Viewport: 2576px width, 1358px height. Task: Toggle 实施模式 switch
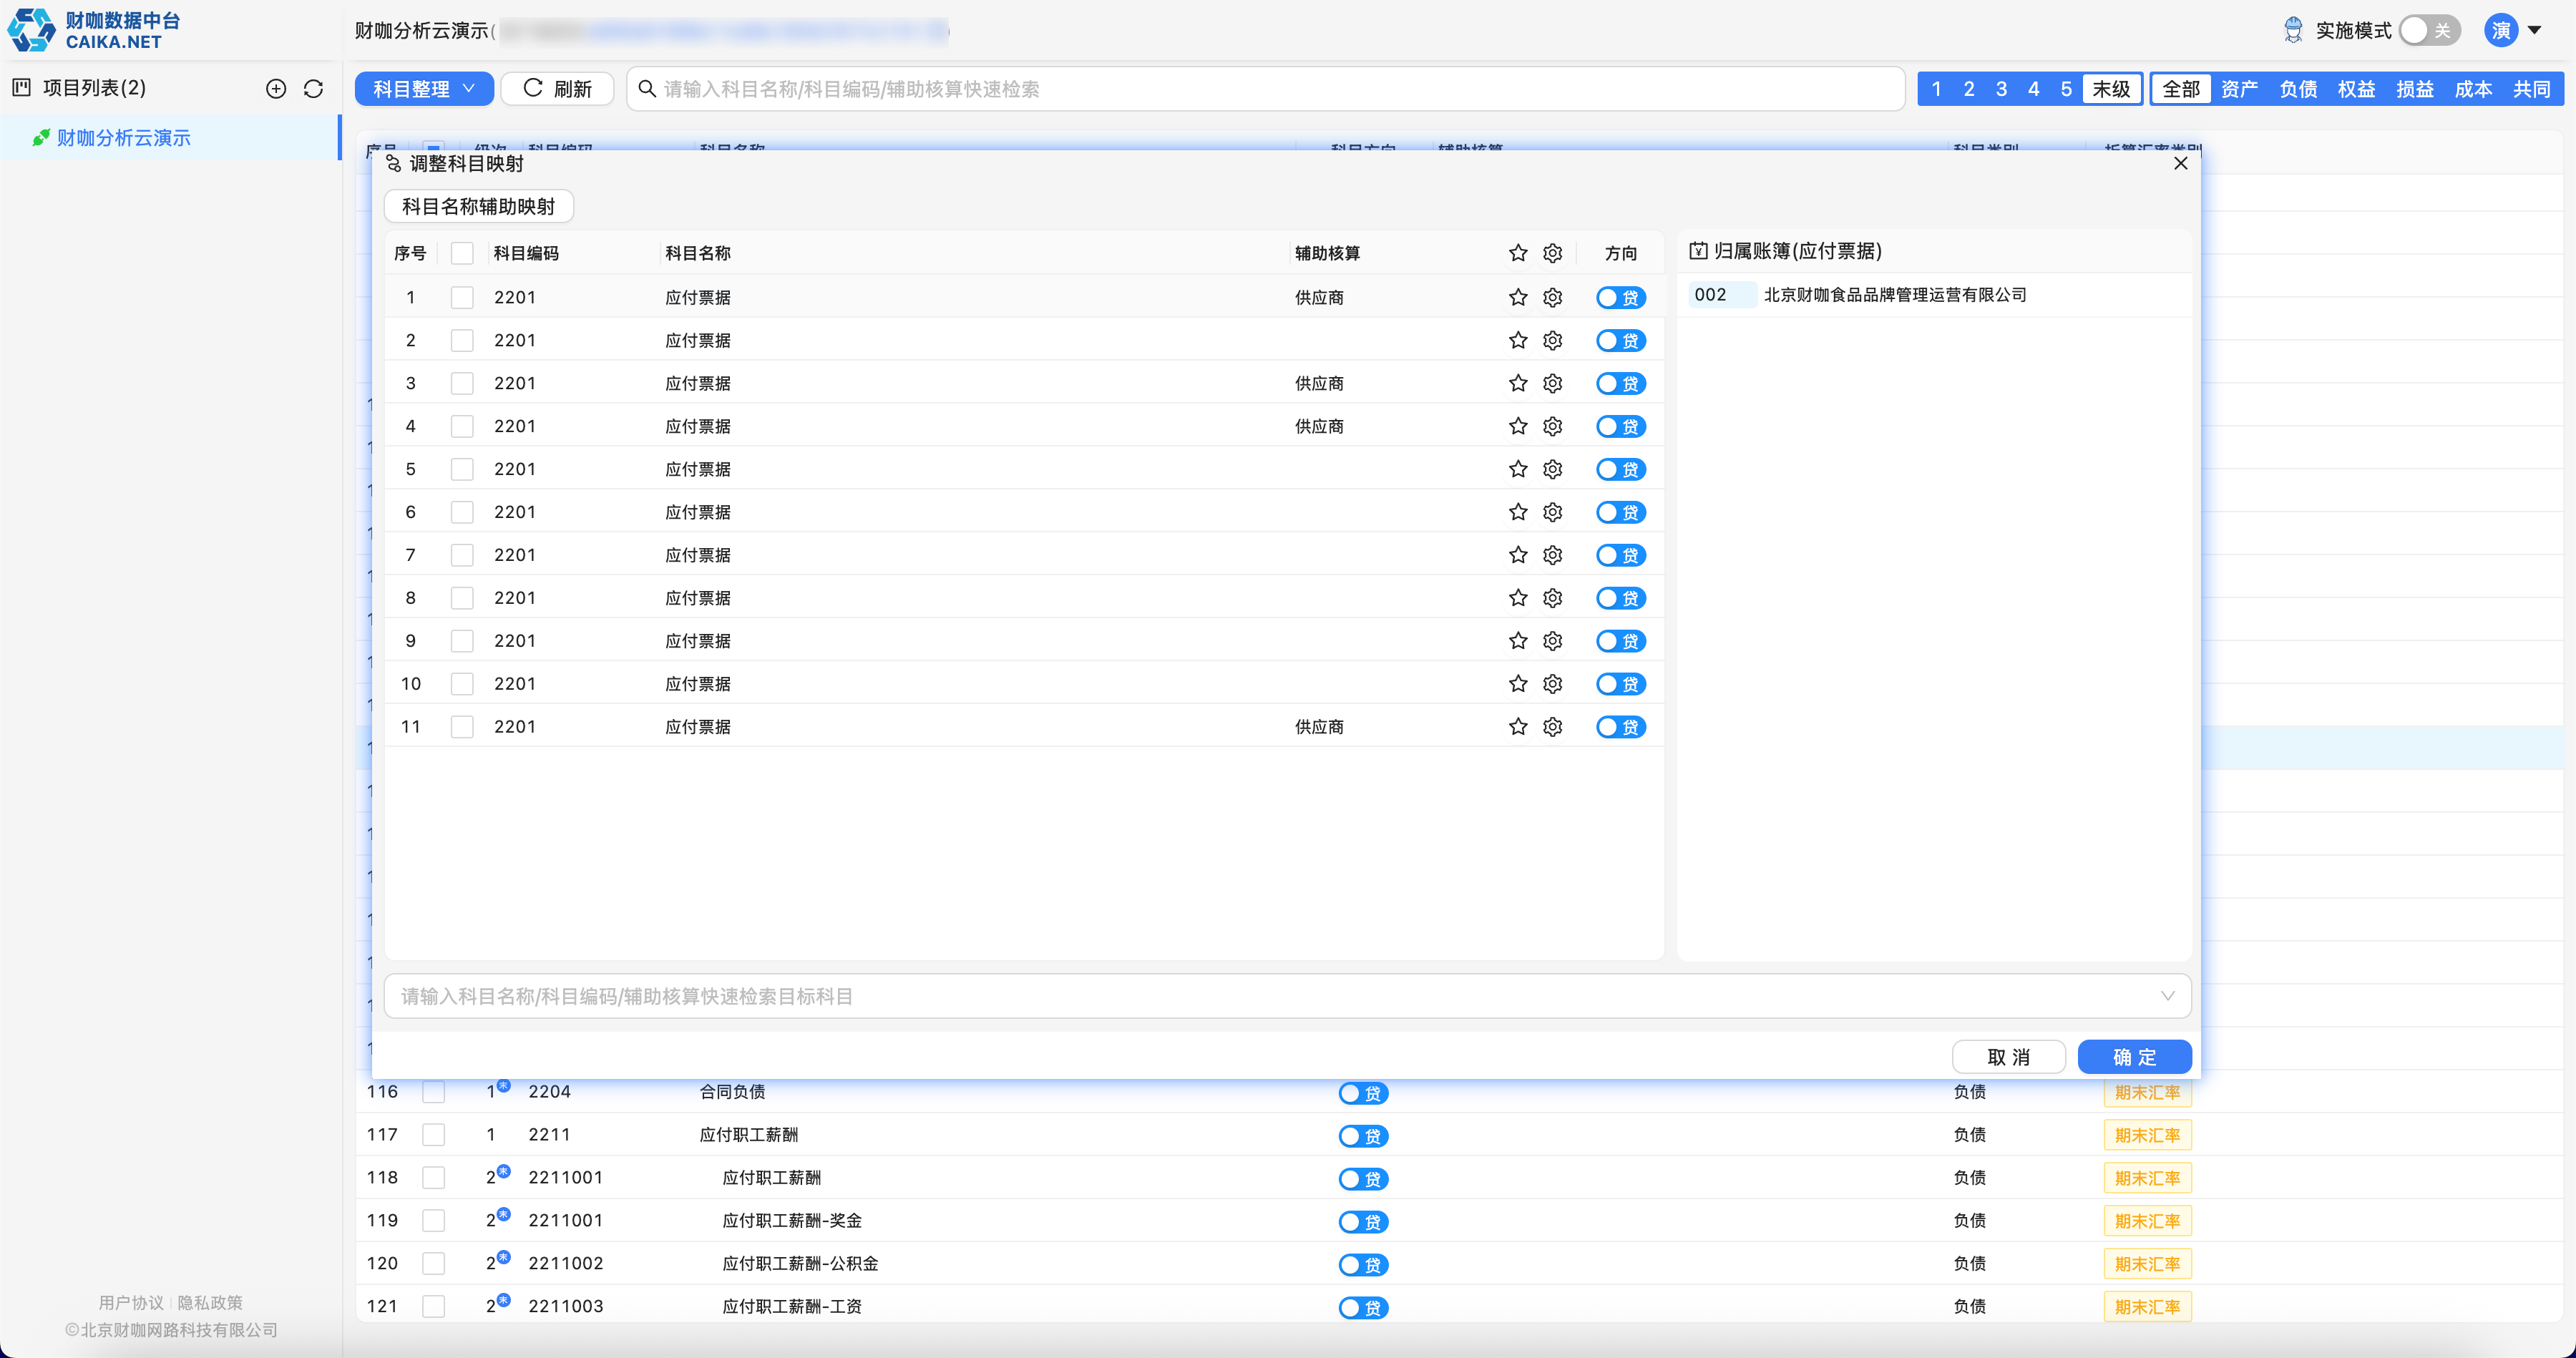pyautogui.click(x=2428, y=31)
